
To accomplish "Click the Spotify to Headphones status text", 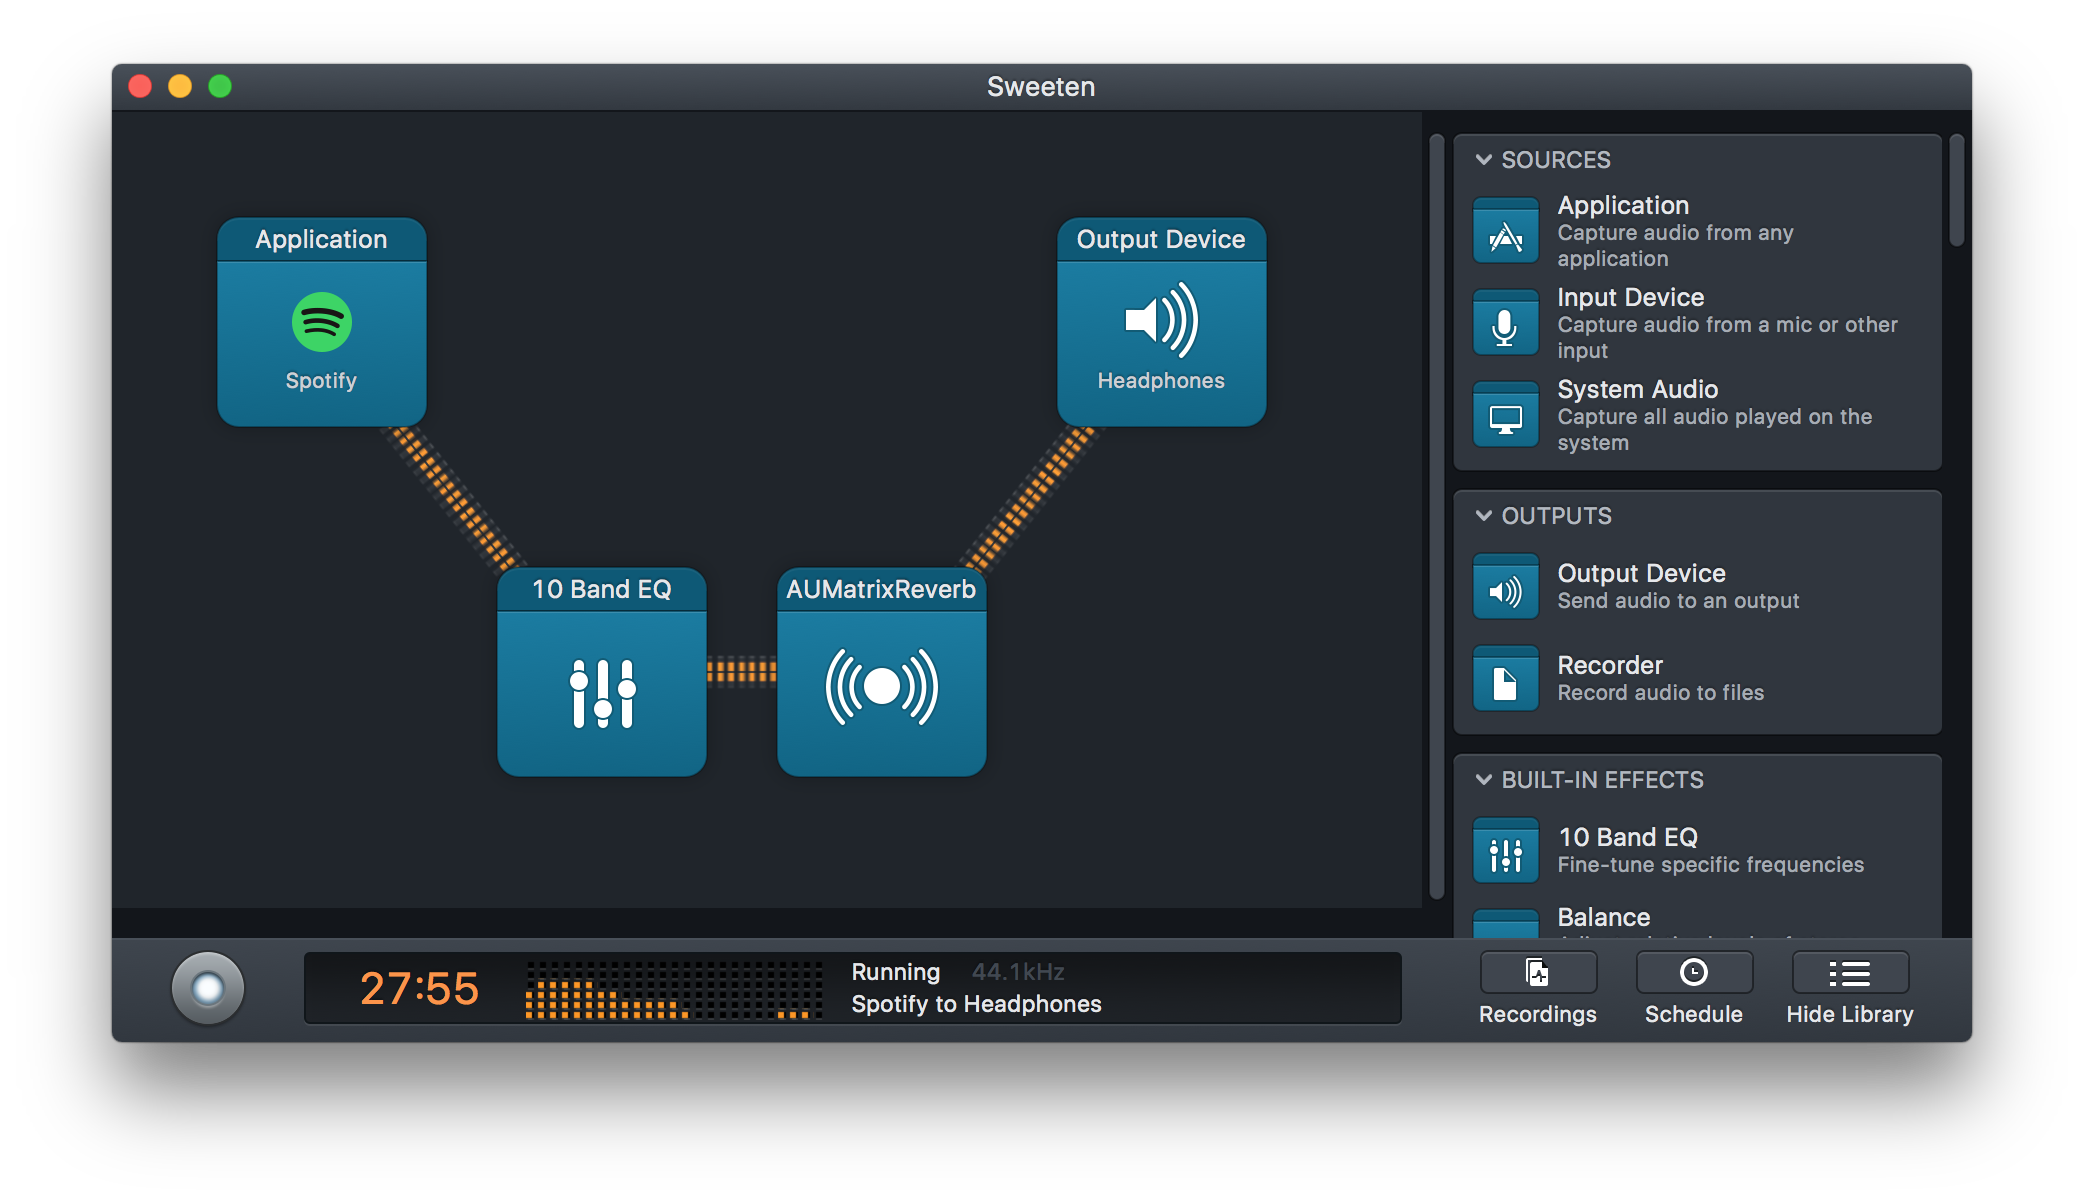I will coord(976,1004).
